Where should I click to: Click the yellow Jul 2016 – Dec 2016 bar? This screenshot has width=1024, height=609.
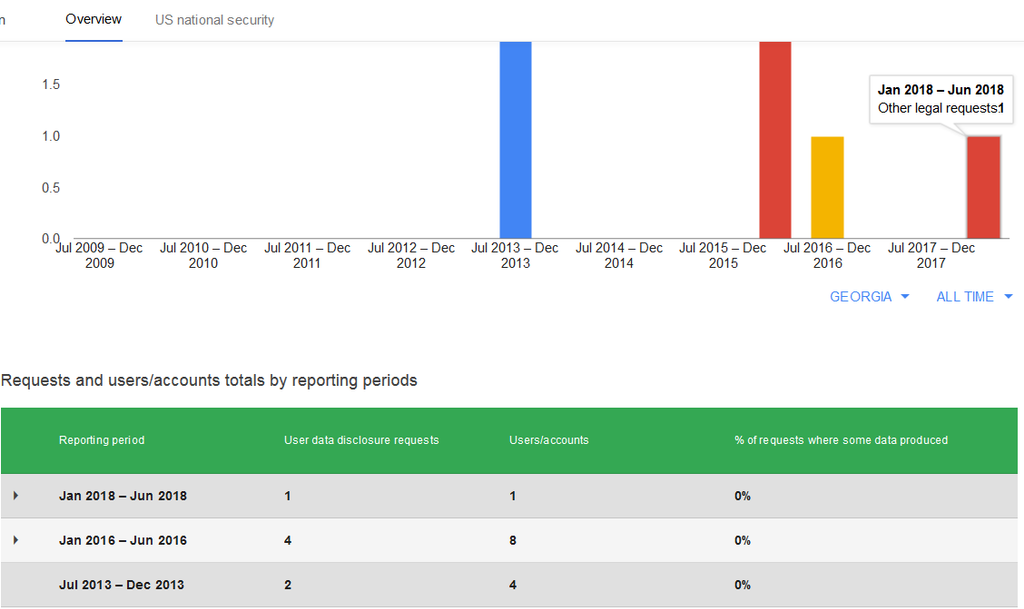coord(827,187)
